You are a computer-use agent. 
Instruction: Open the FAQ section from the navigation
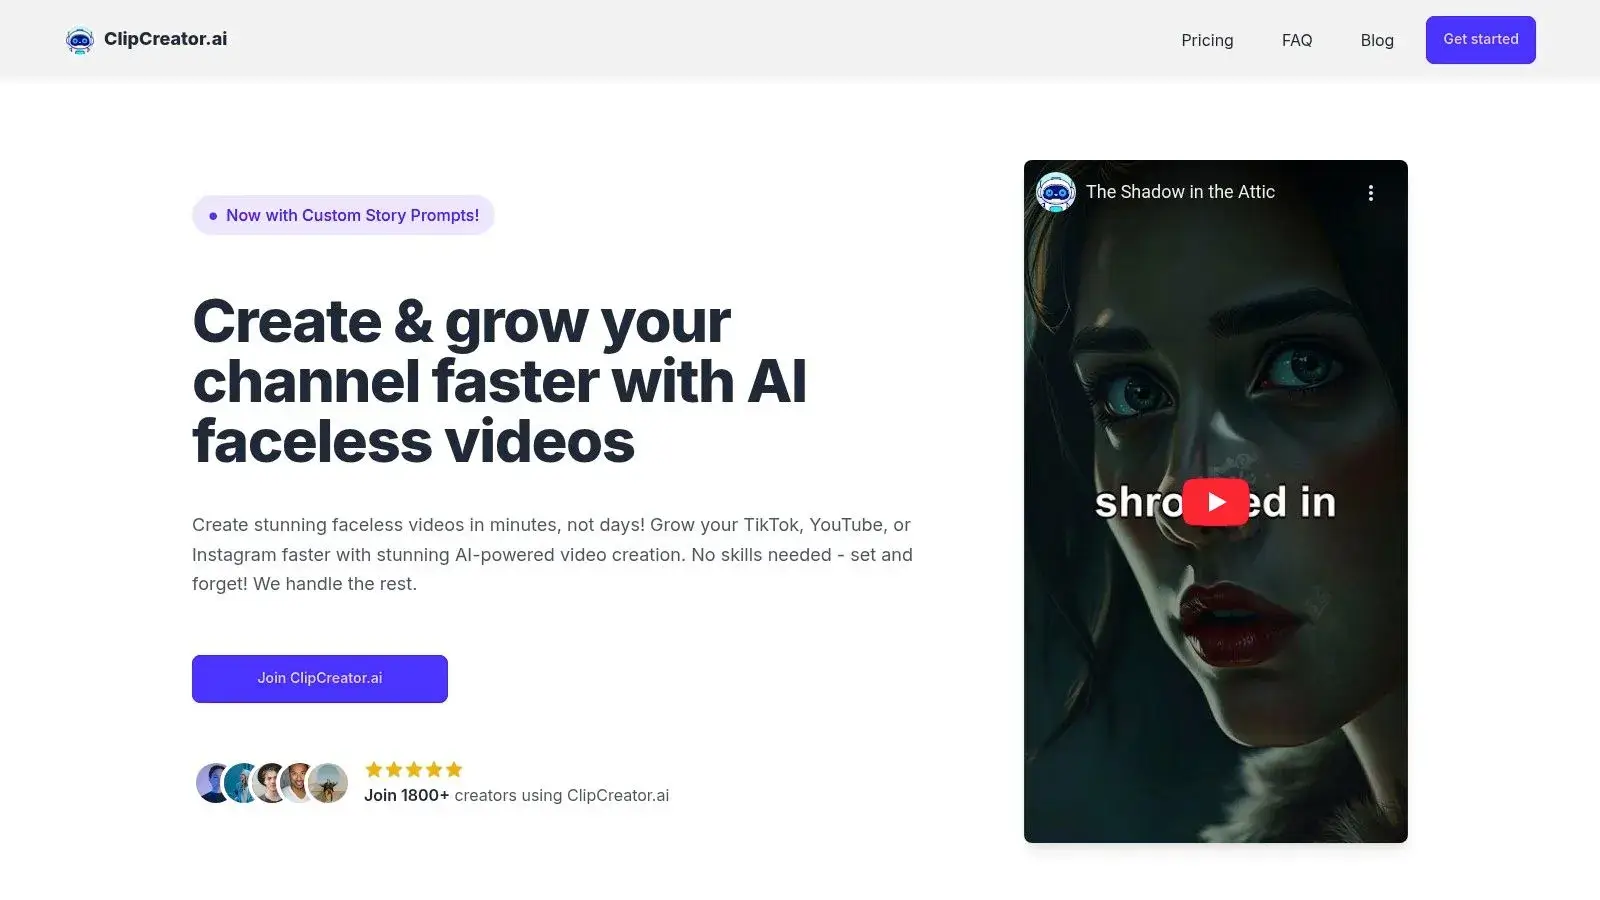coord(1296,40)
